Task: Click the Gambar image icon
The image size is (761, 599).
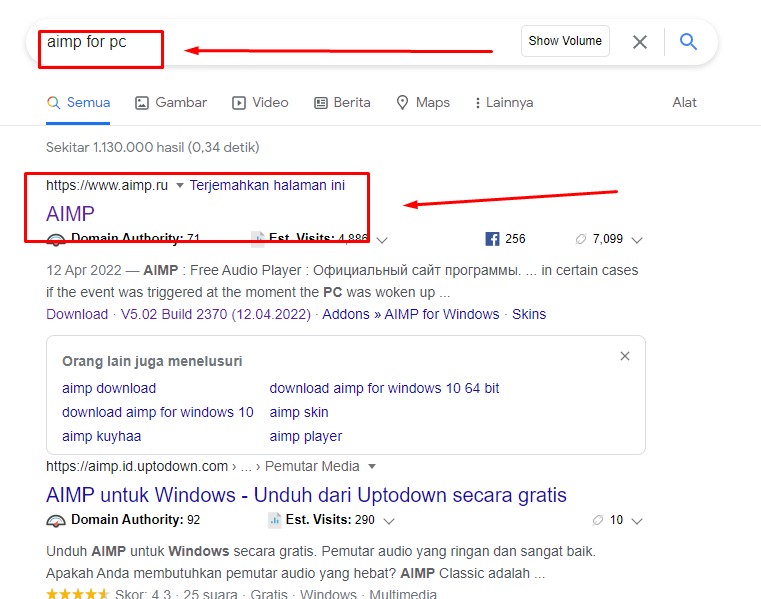Action: click(x=142, y=103)
